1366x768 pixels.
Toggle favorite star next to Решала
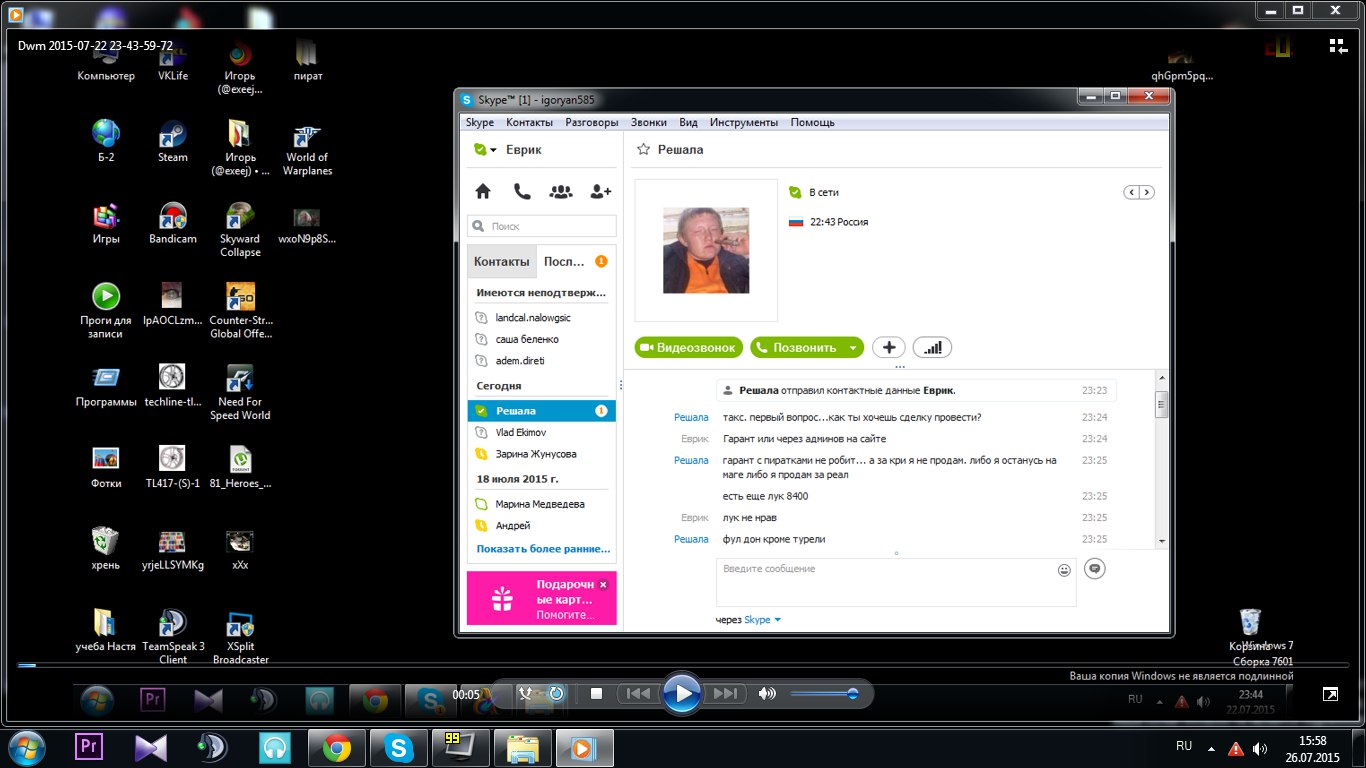click(x=643, y=150)
